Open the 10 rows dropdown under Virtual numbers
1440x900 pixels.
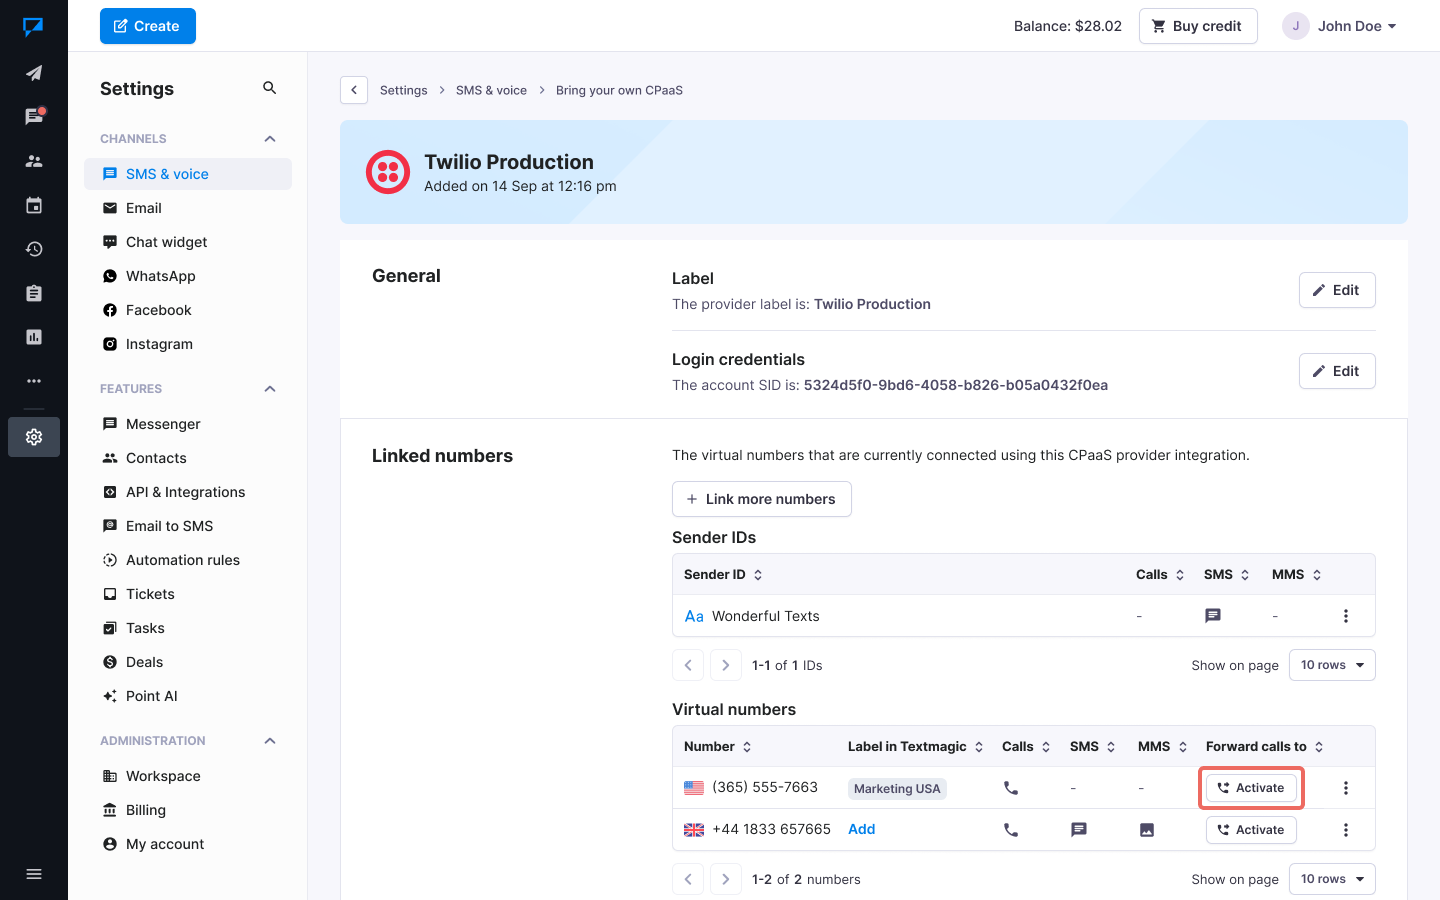tap(1331, 878)
